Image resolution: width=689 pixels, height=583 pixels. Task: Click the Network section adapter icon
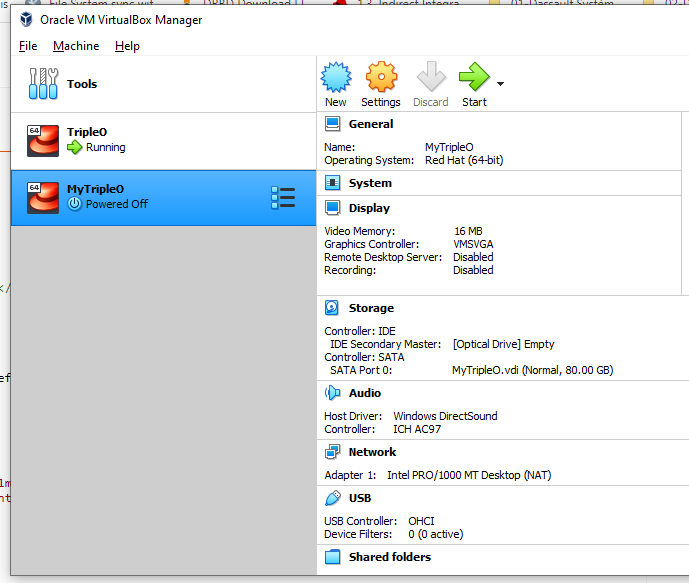[x=332, y=452]
